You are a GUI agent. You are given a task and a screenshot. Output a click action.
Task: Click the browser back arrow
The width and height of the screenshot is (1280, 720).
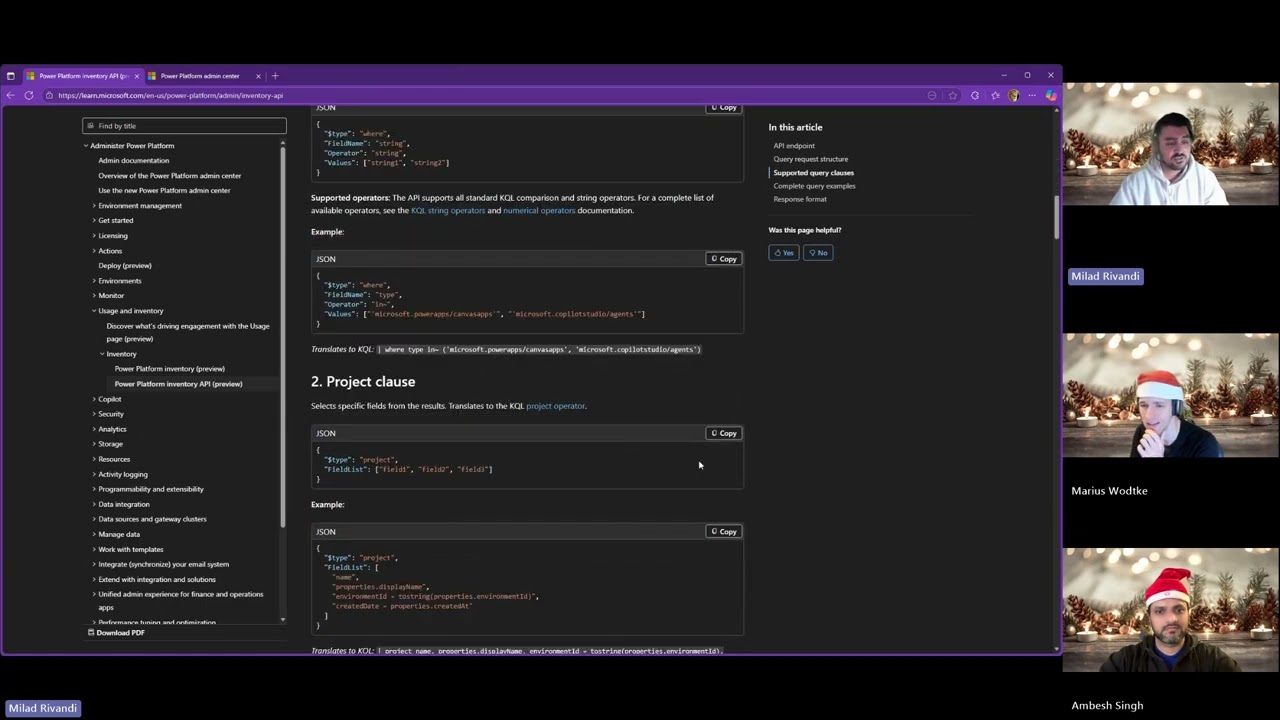tap(10, 95)
